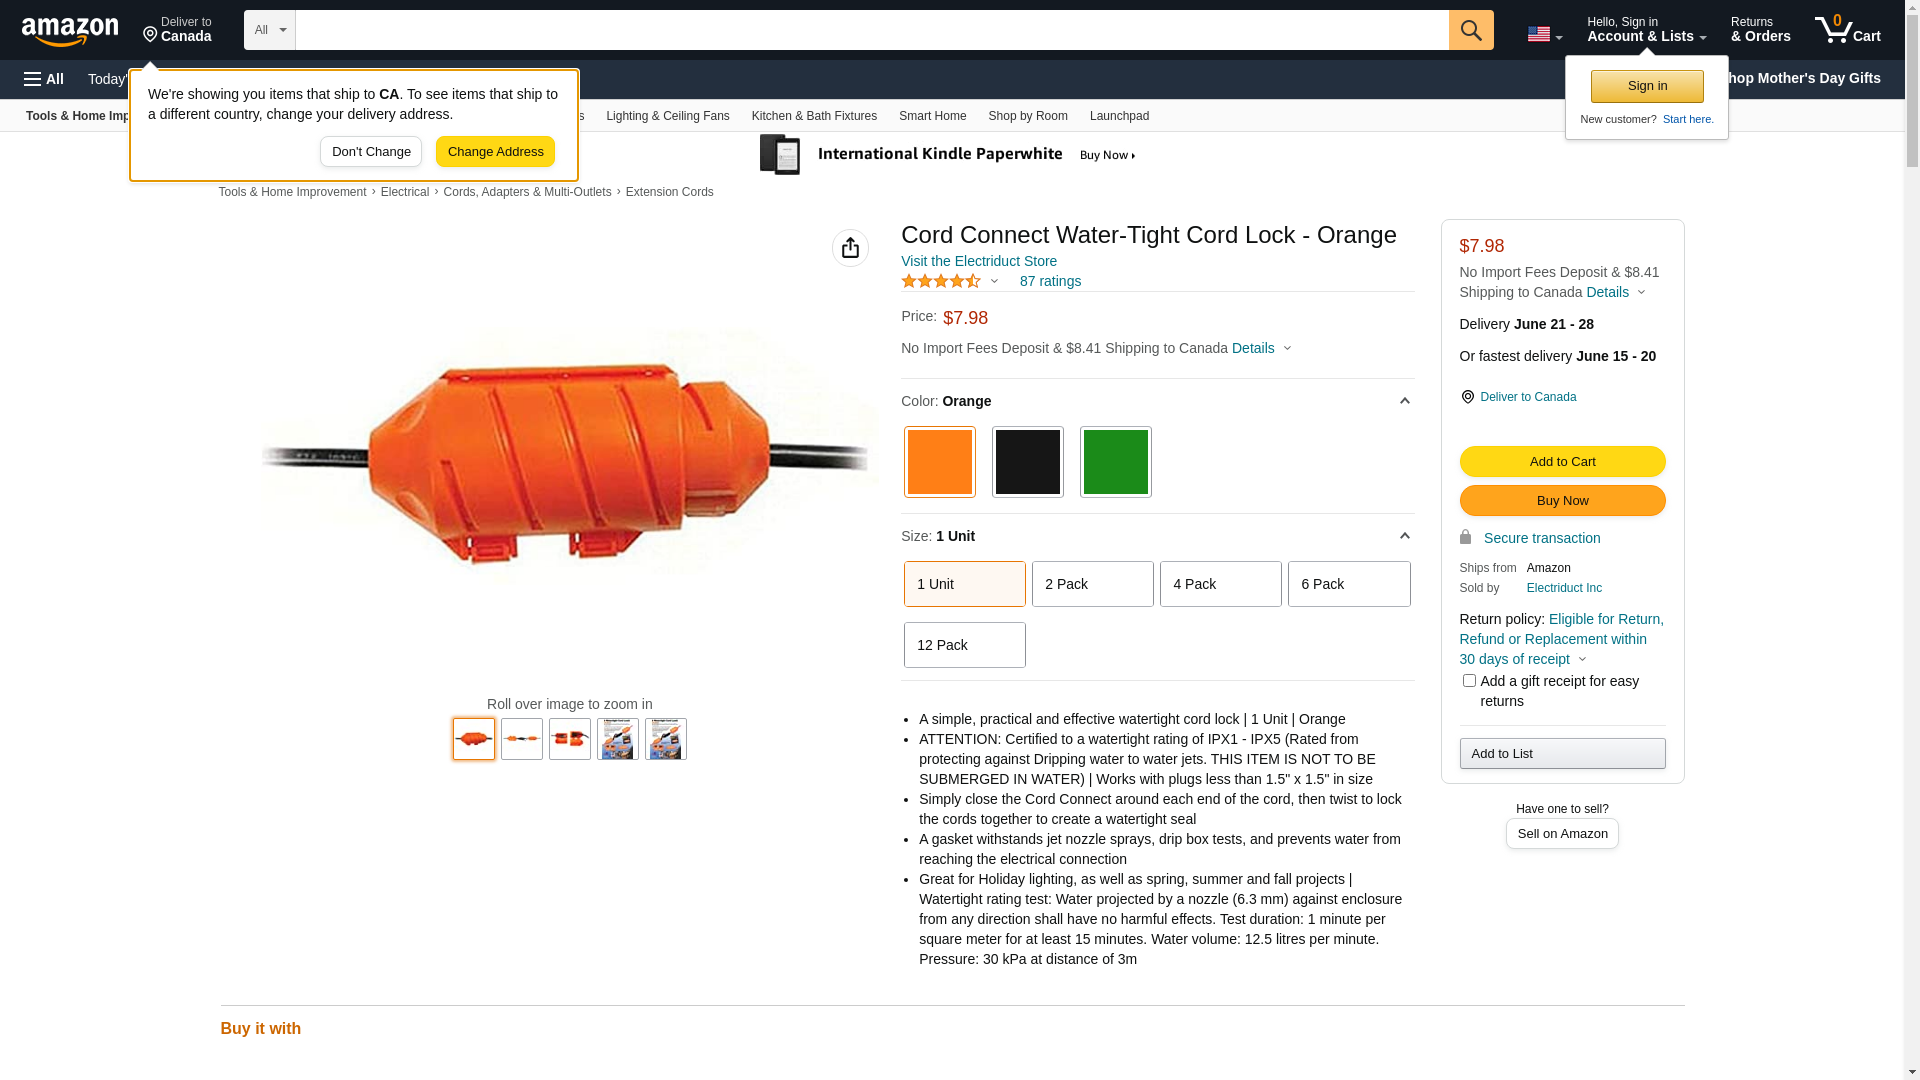This screenshot has height=1080, width=1920.
Task: Collapse the Color options section
Action: click(x=1404, y=401)
